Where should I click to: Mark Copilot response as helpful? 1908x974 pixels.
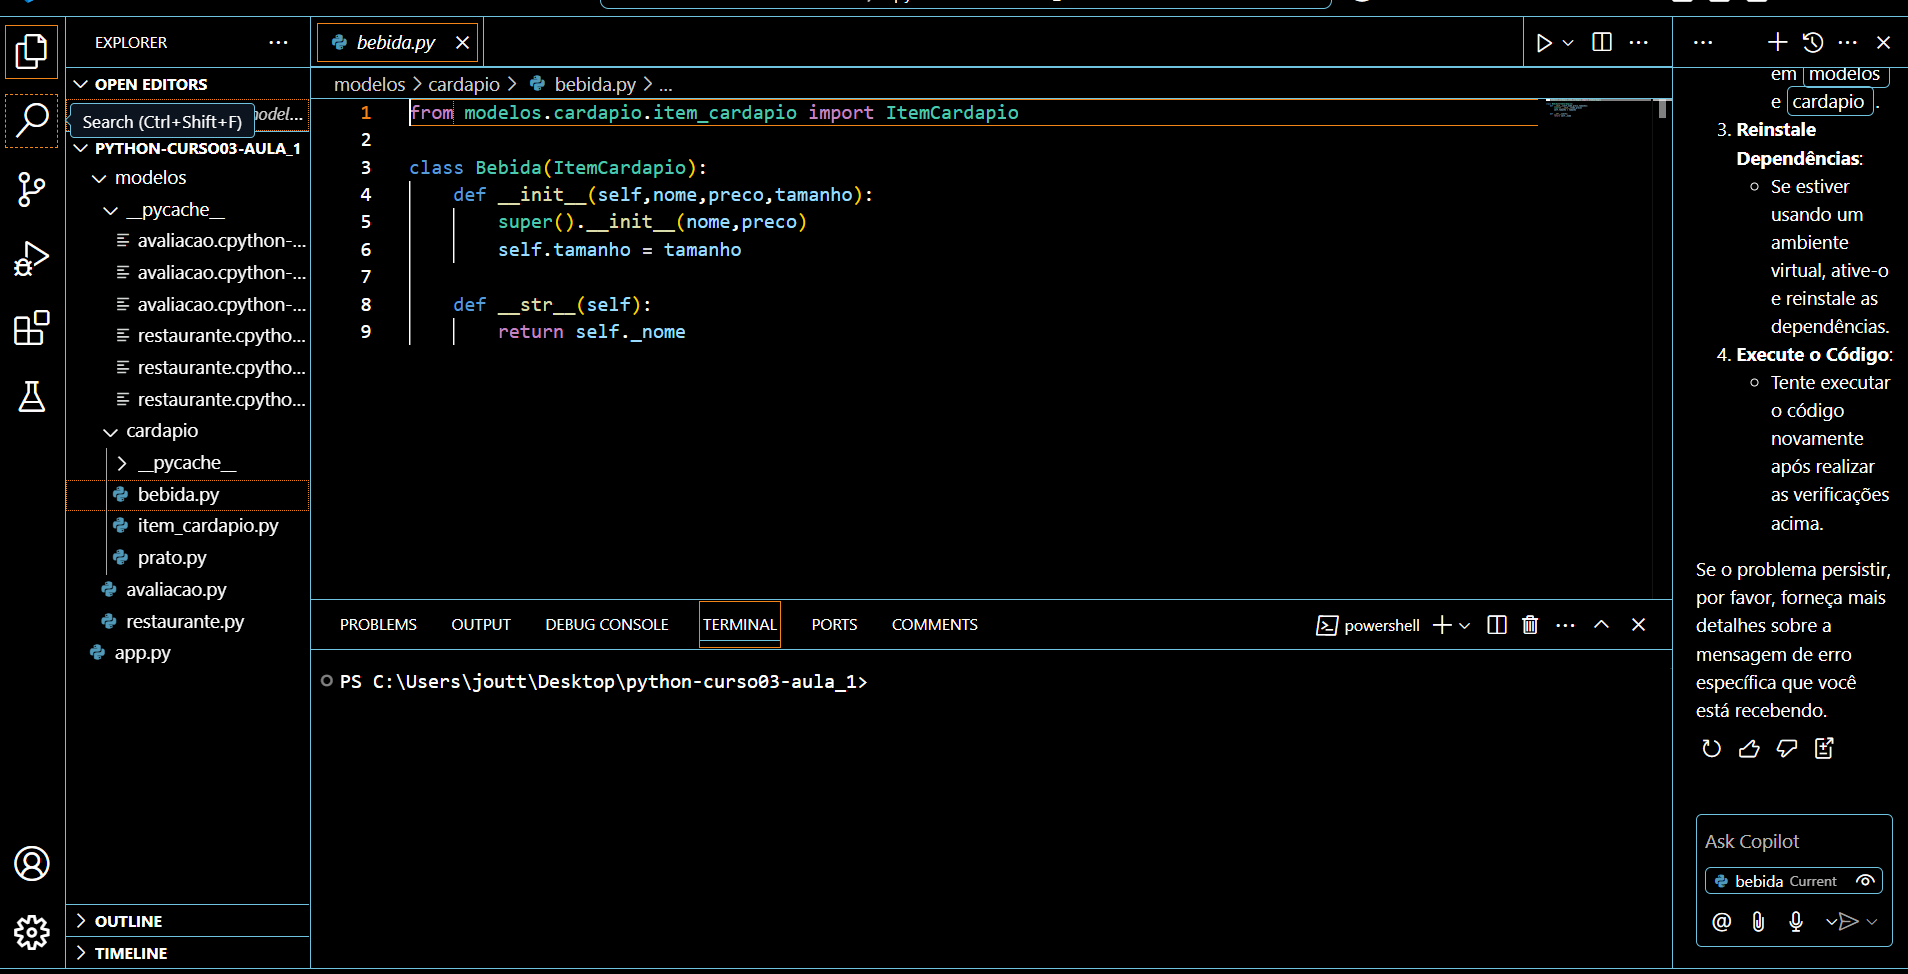(x=1749, y=748)
